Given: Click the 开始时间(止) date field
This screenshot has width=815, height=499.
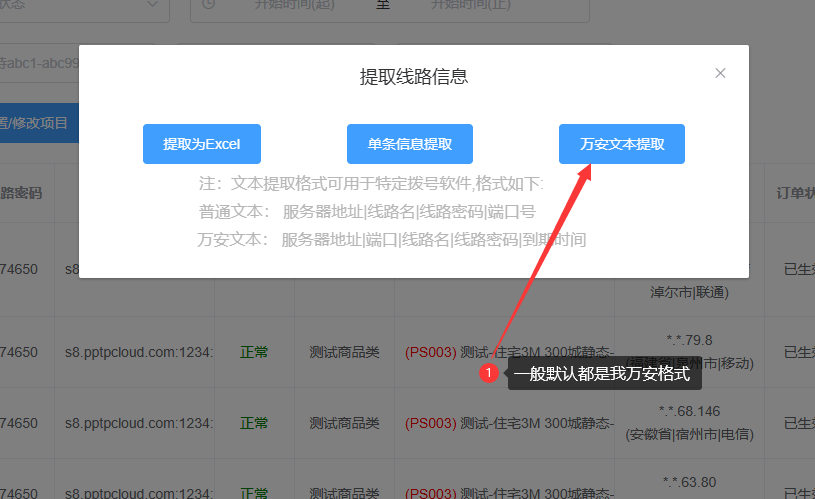Looking at the screenshot, I should pyautogui.click(x=470, y=5).
